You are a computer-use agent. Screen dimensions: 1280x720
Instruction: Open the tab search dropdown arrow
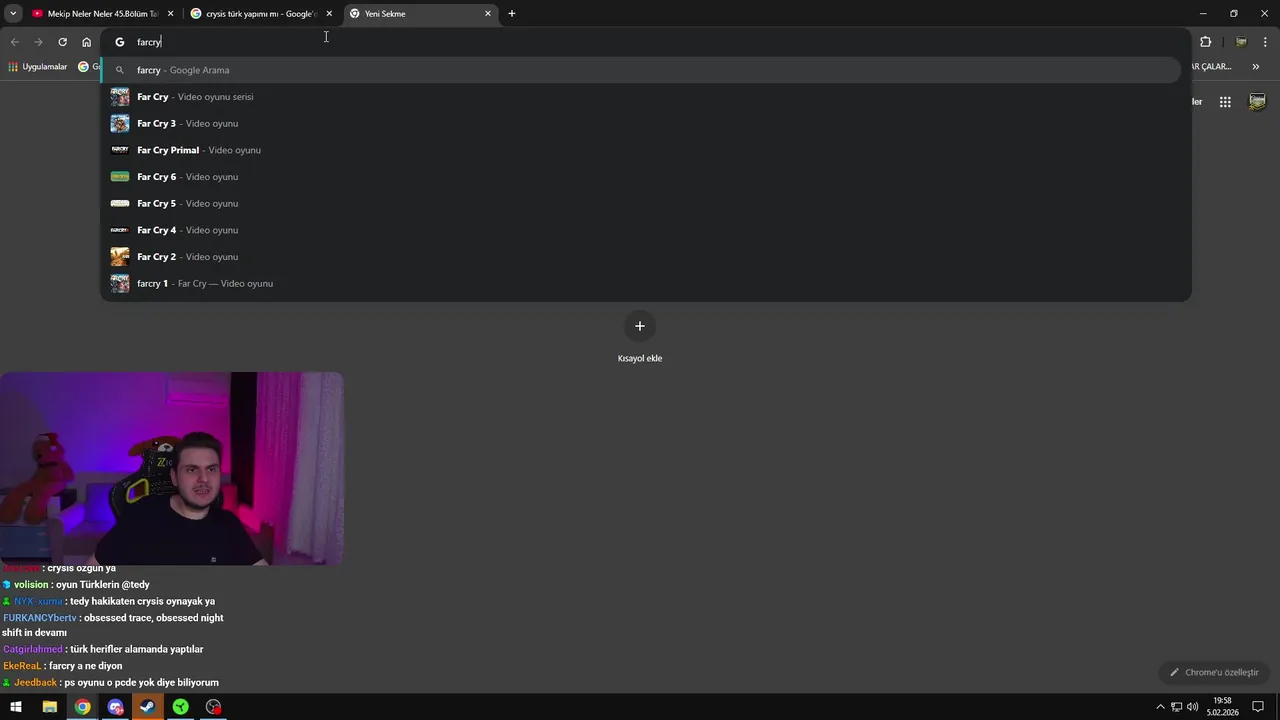coord(13,14)
